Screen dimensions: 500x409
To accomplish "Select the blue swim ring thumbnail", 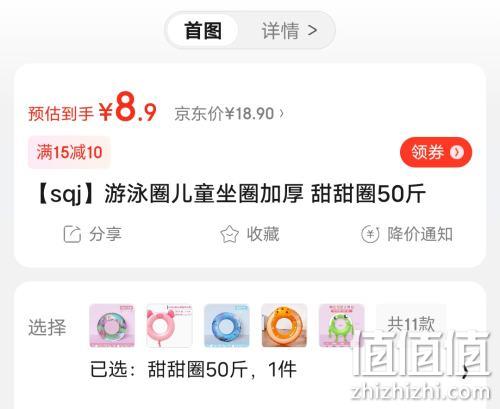I will (x=227, y=325).
